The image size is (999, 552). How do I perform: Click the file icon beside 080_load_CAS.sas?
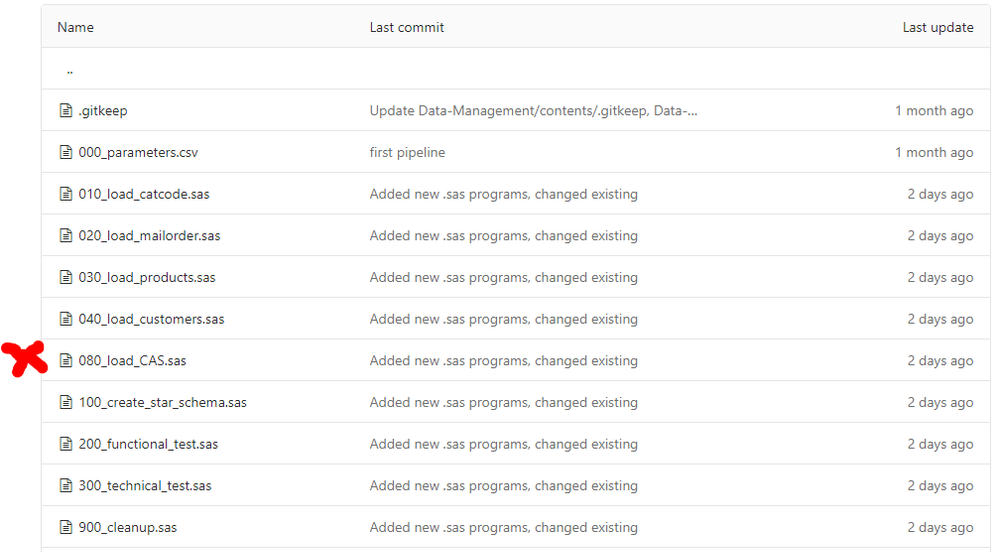coord(66,361)
